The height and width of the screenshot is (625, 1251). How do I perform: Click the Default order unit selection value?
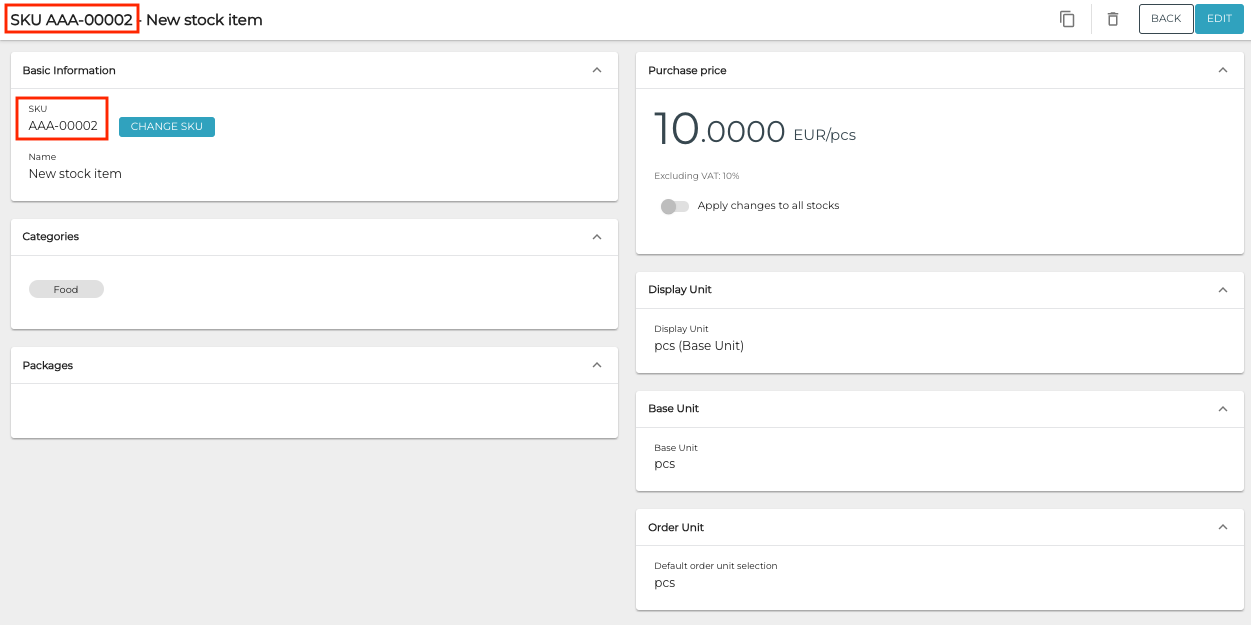665,583
